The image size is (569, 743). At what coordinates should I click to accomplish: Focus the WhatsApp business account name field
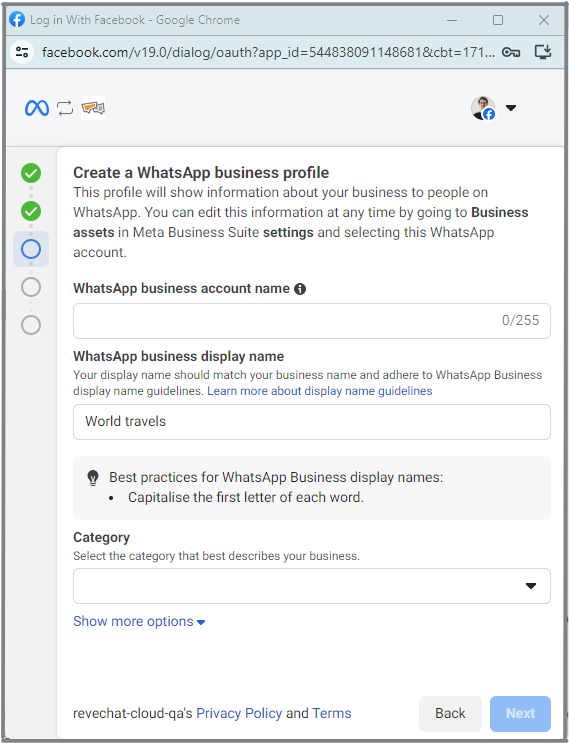coord(312,321)
